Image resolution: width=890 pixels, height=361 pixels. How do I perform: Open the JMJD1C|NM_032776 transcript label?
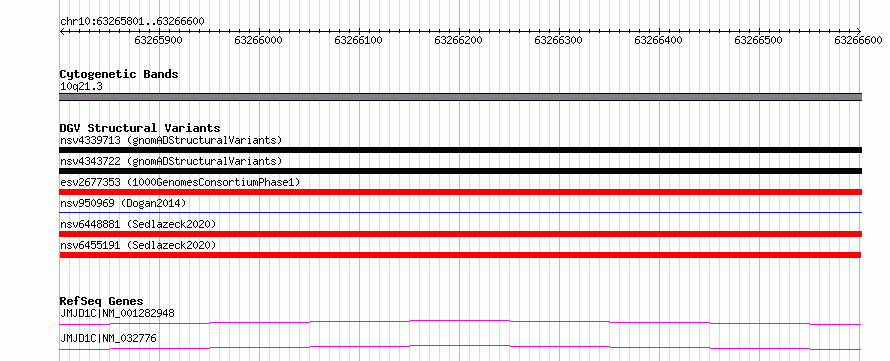108,339
